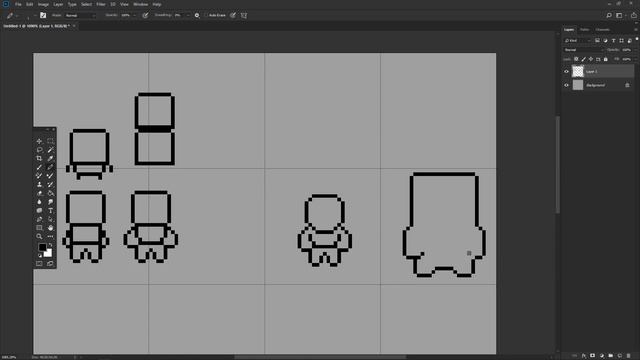Reset default foreground and background colors
The width and height of the screenshot is (640, 360).
pyautogui.click(x=40, y=256)
